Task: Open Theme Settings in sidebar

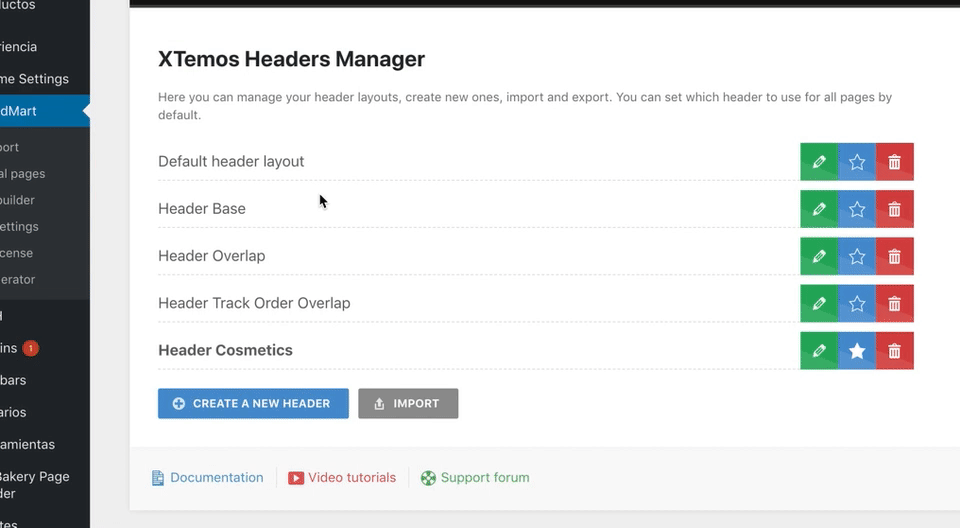Action: pos(34,79)
